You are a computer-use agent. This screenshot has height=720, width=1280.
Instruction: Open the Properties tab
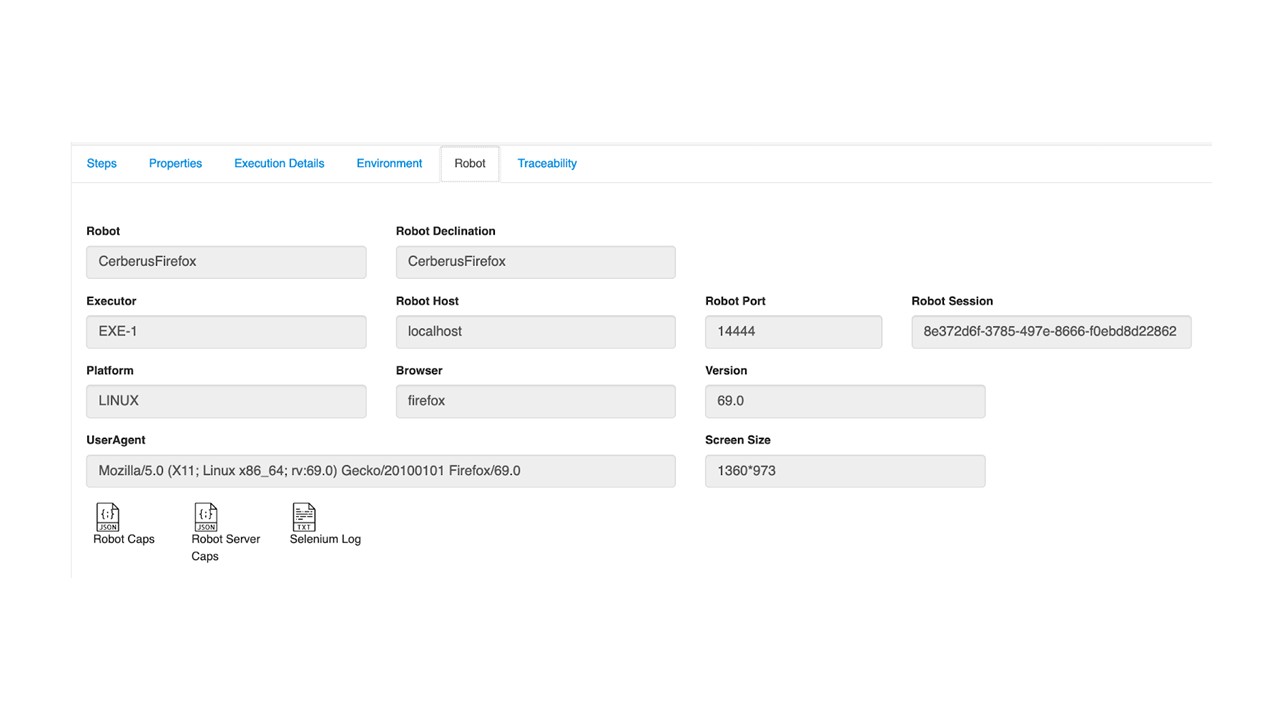click(x=175, y=164)
